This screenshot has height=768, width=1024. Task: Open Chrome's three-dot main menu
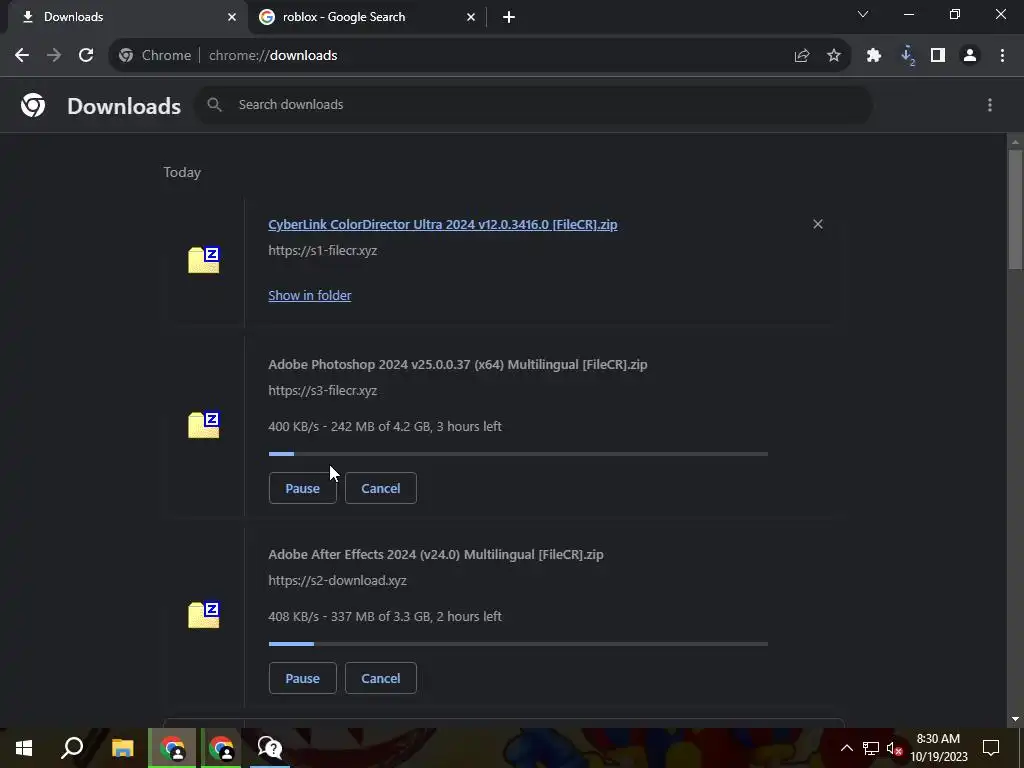[x=1002, y=56]
